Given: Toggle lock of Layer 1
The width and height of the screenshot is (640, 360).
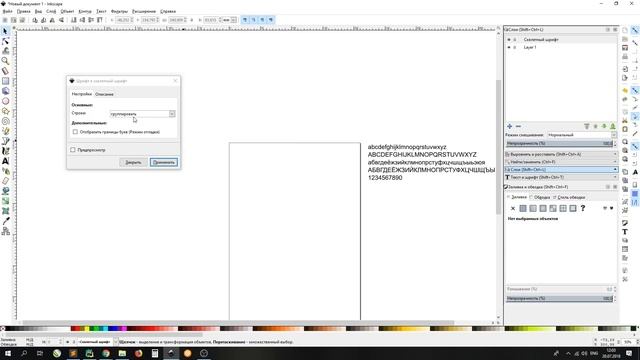Looking at the screenshot, I should pos(515,47).
